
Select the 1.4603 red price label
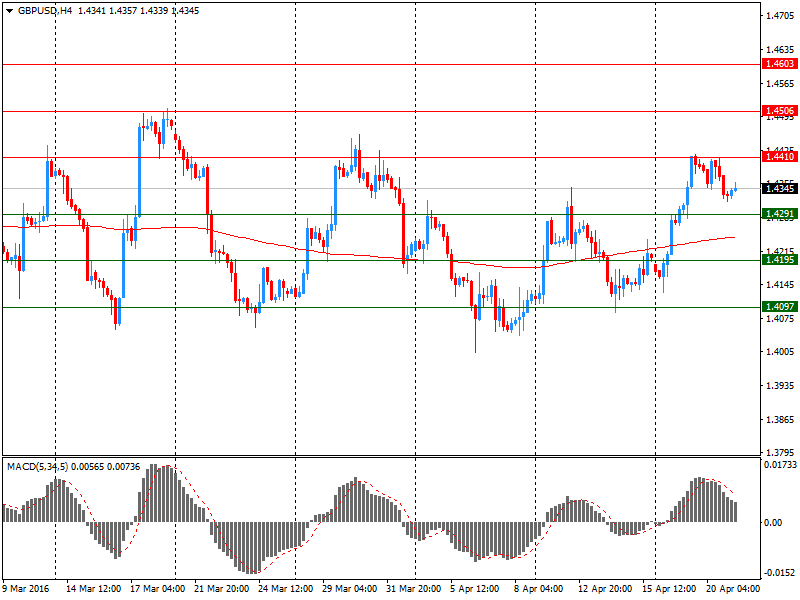tap(780, 64)
